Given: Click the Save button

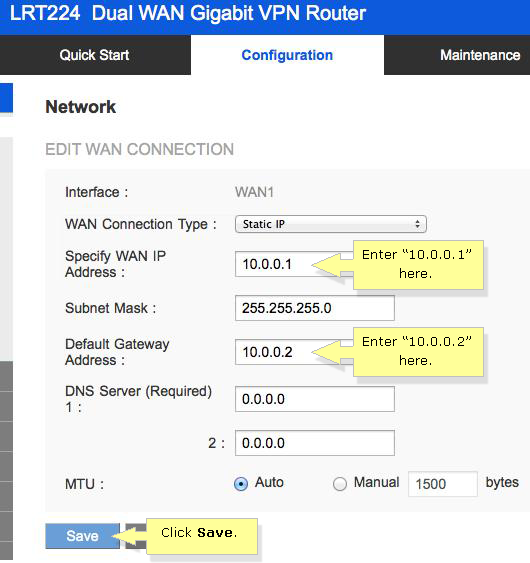Looking at the screenshot, I should 82,536.
